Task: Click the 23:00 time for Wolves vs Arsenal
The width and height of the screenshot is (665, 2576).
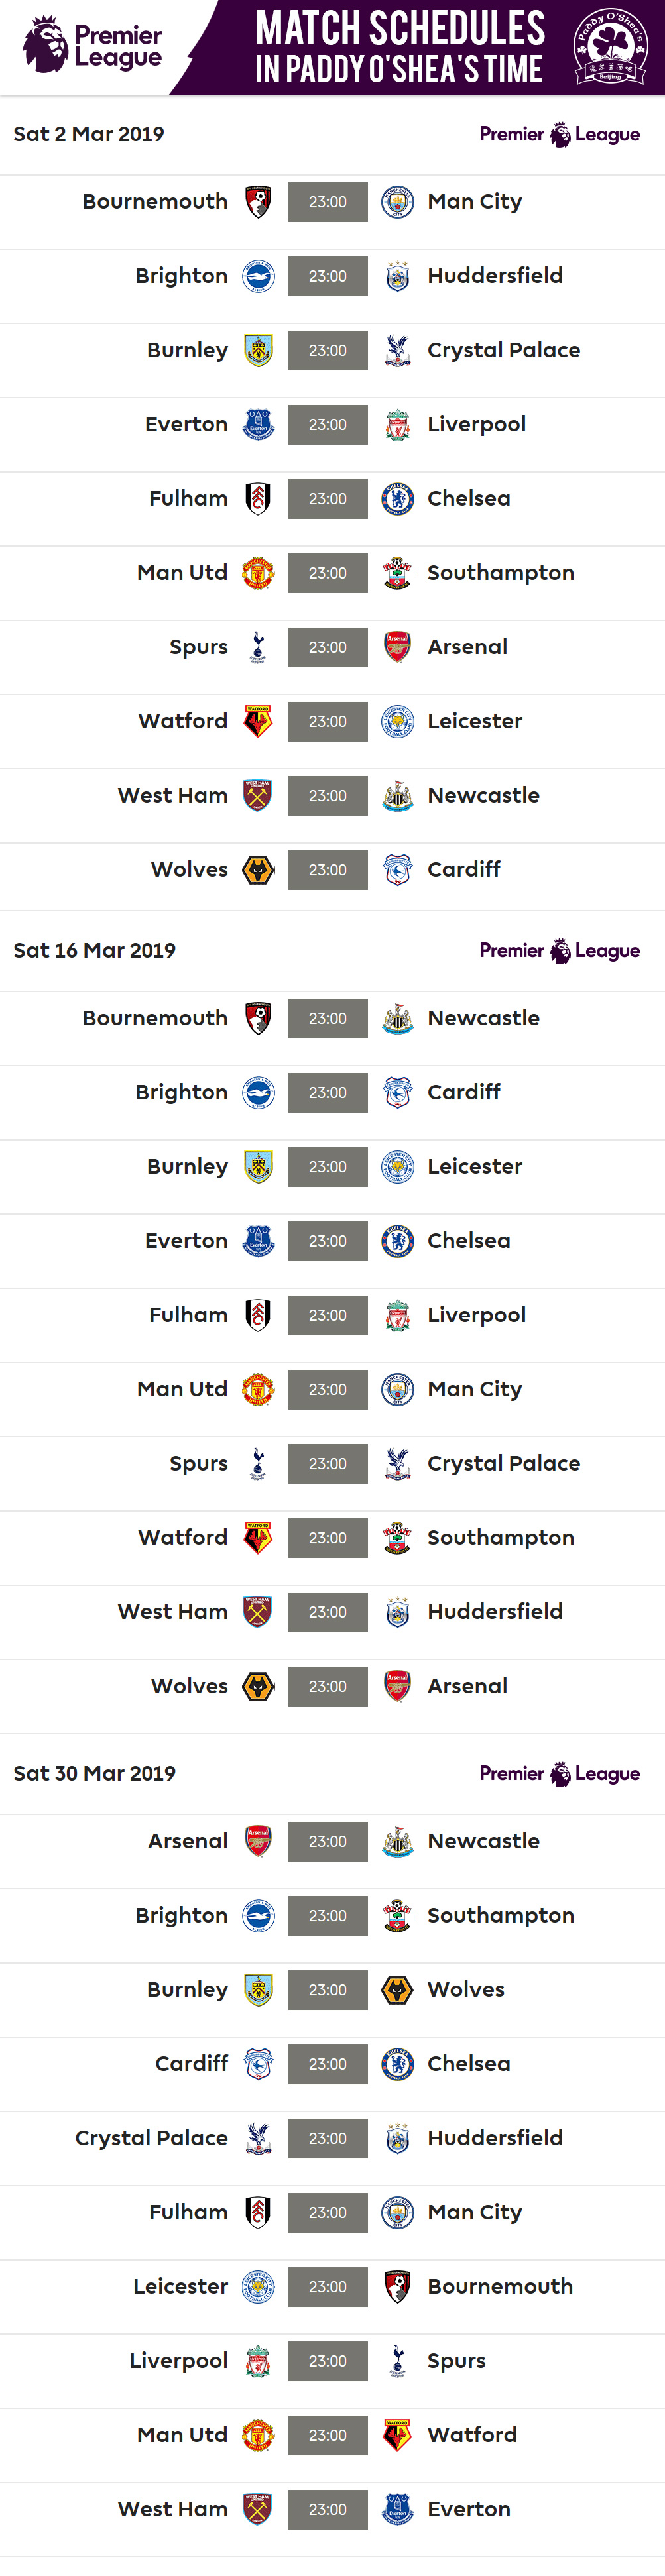Action: [x=328, y=1687]
